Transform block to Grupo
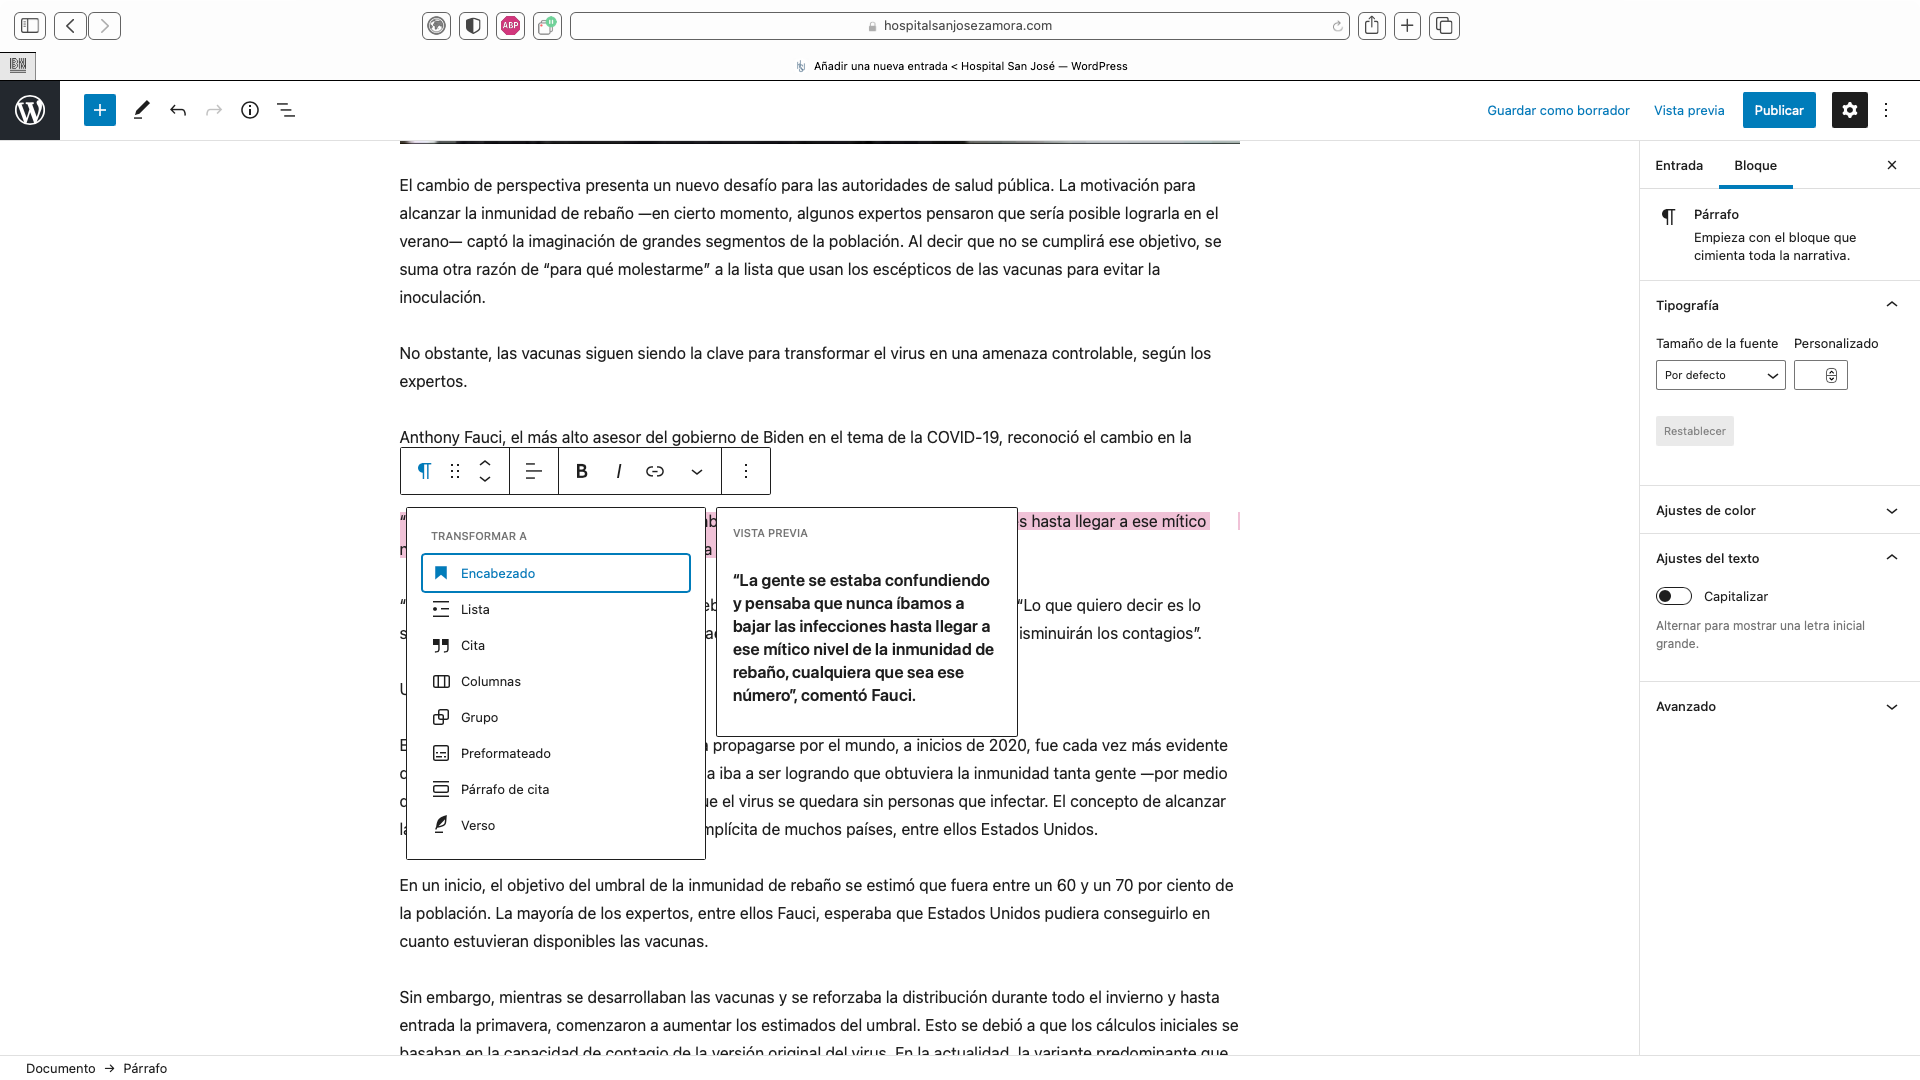1920x1080 pixels. (556, 717)
